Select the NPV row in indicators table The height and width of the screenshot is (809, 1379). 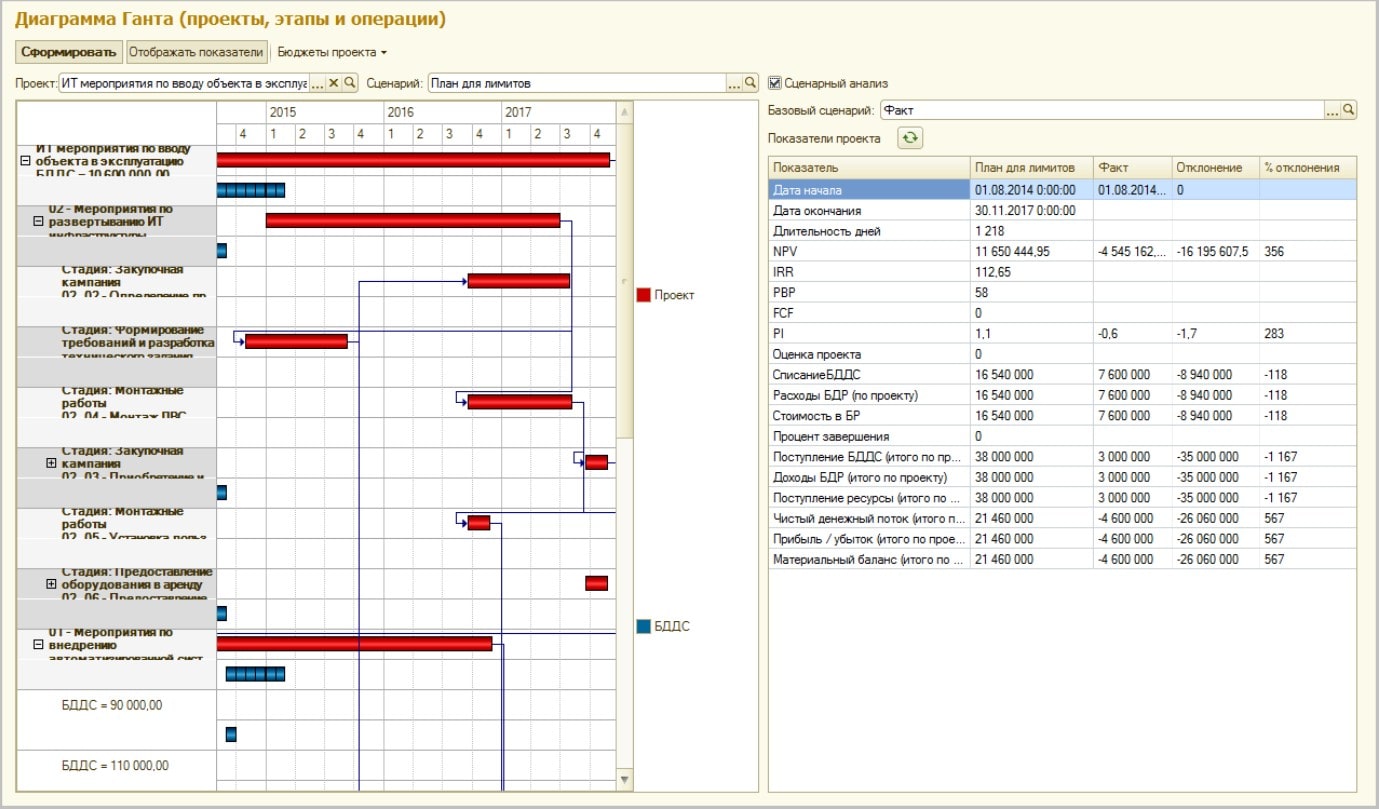(1062, 252)
